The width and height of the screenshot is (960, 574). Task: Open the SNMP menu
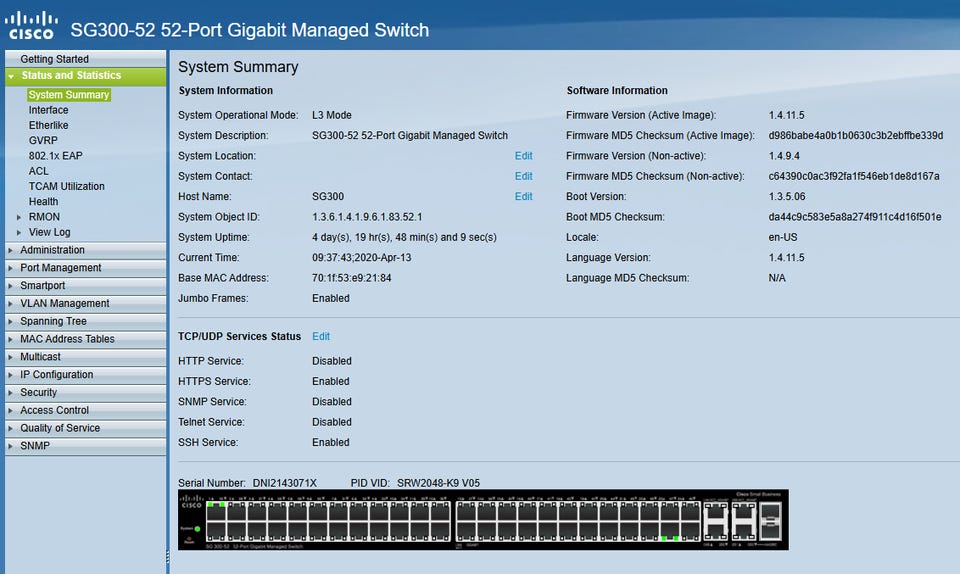85,445
